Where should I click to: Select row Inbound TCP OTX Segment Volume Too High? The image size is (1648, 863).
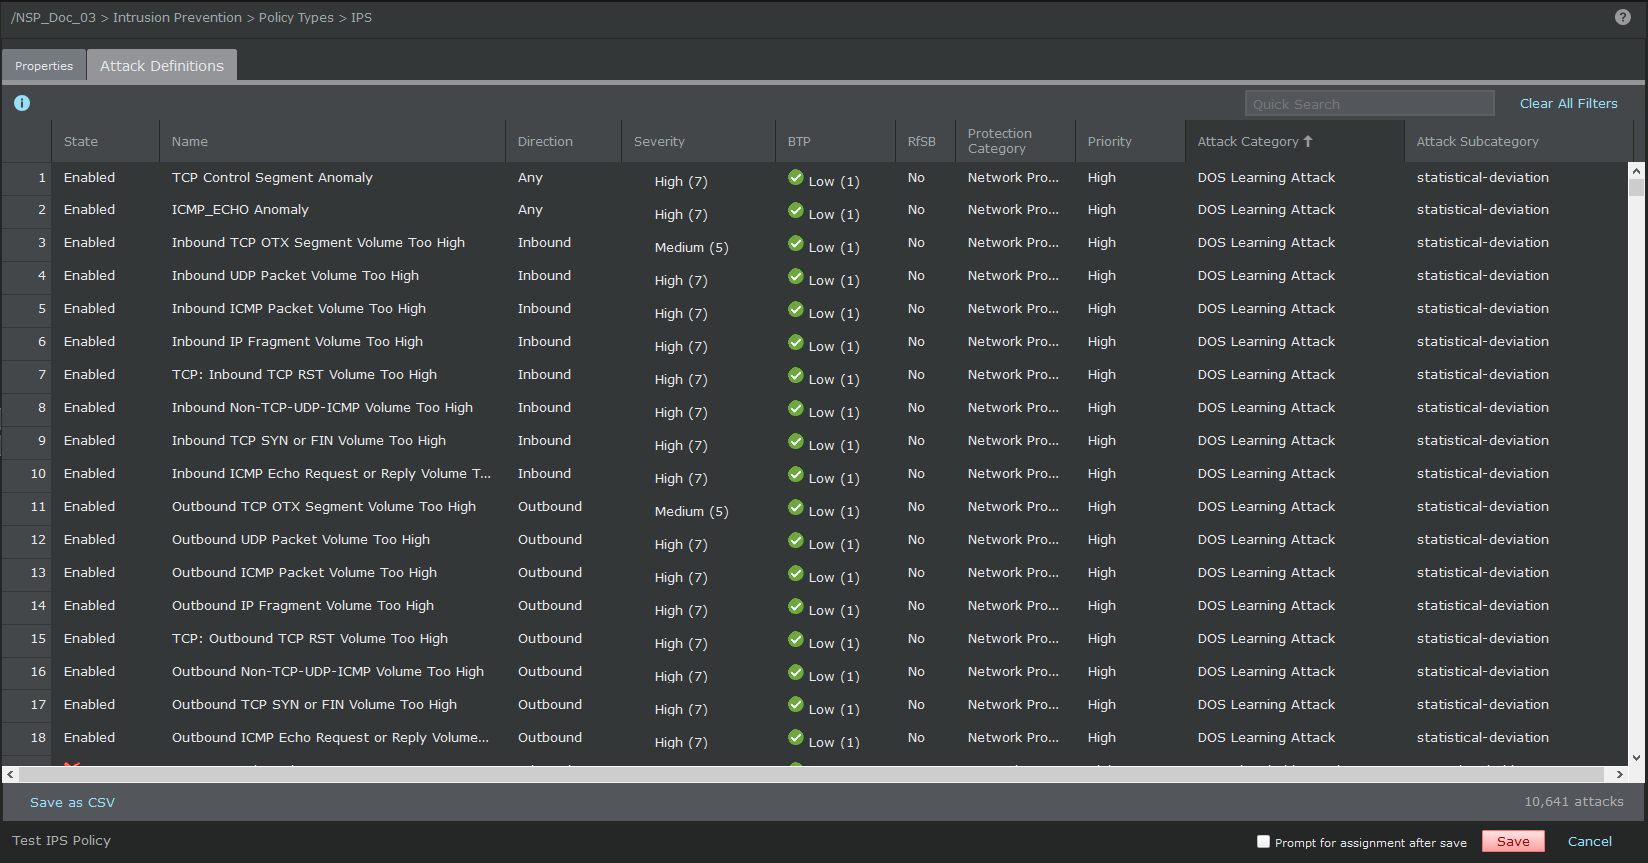coord(815,243)
